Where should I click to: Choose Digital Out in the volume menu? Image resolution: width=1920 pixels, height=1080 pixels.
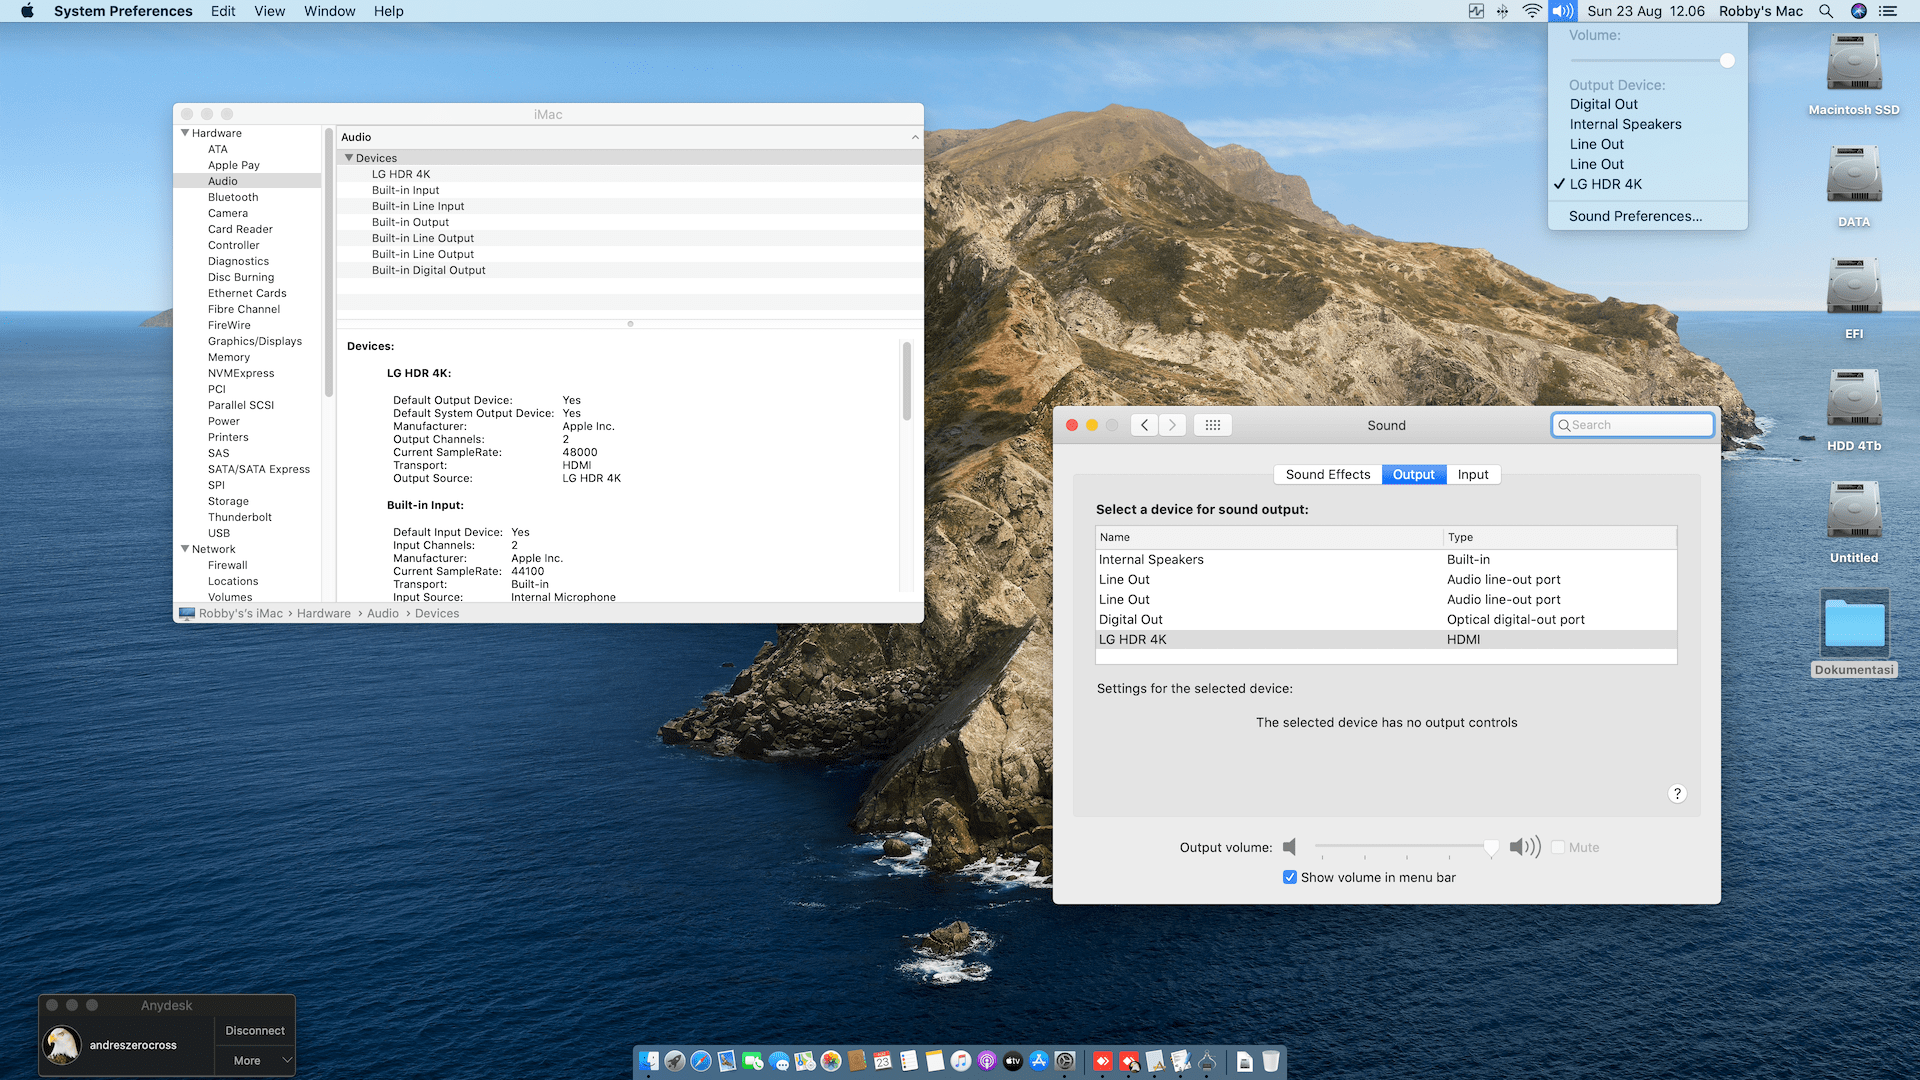point(1648,104)
